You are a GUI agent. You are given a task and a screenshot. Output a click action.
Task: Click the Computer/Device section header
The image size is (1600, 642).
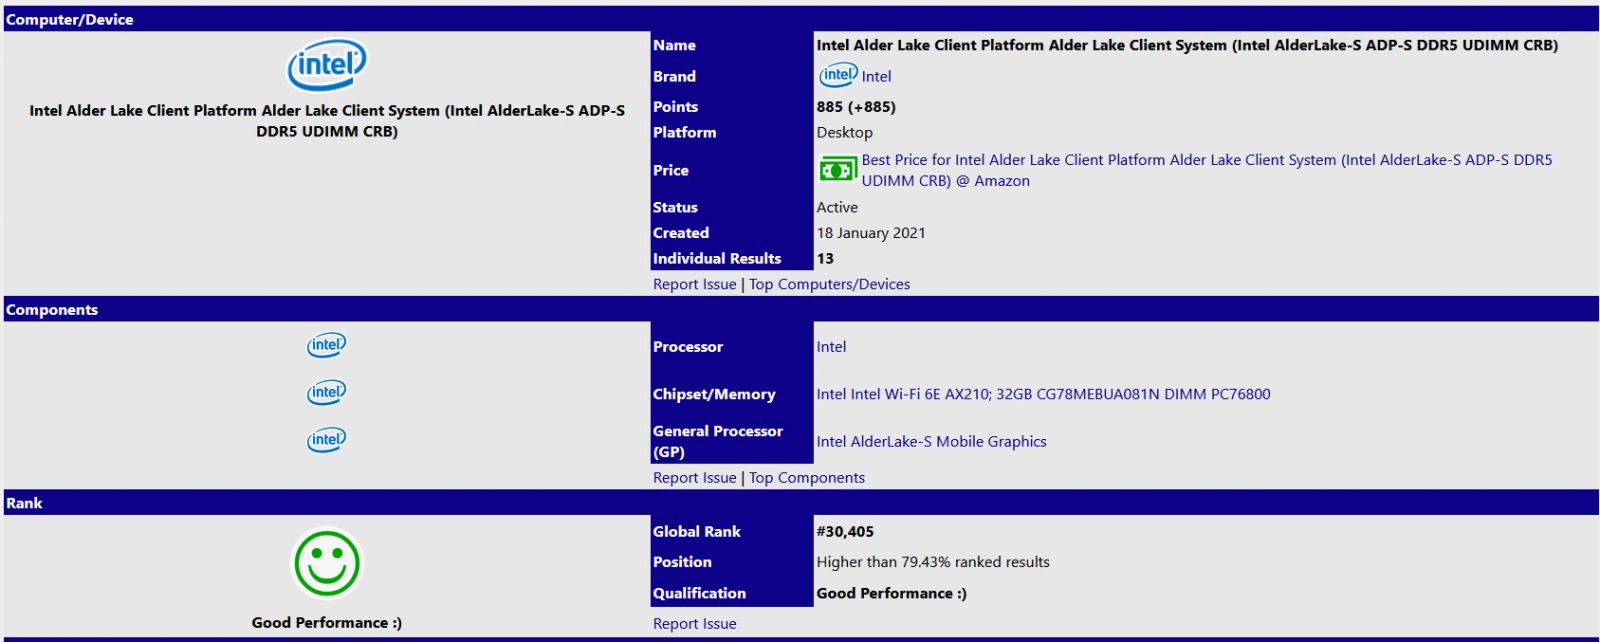(x=70, y=19)
